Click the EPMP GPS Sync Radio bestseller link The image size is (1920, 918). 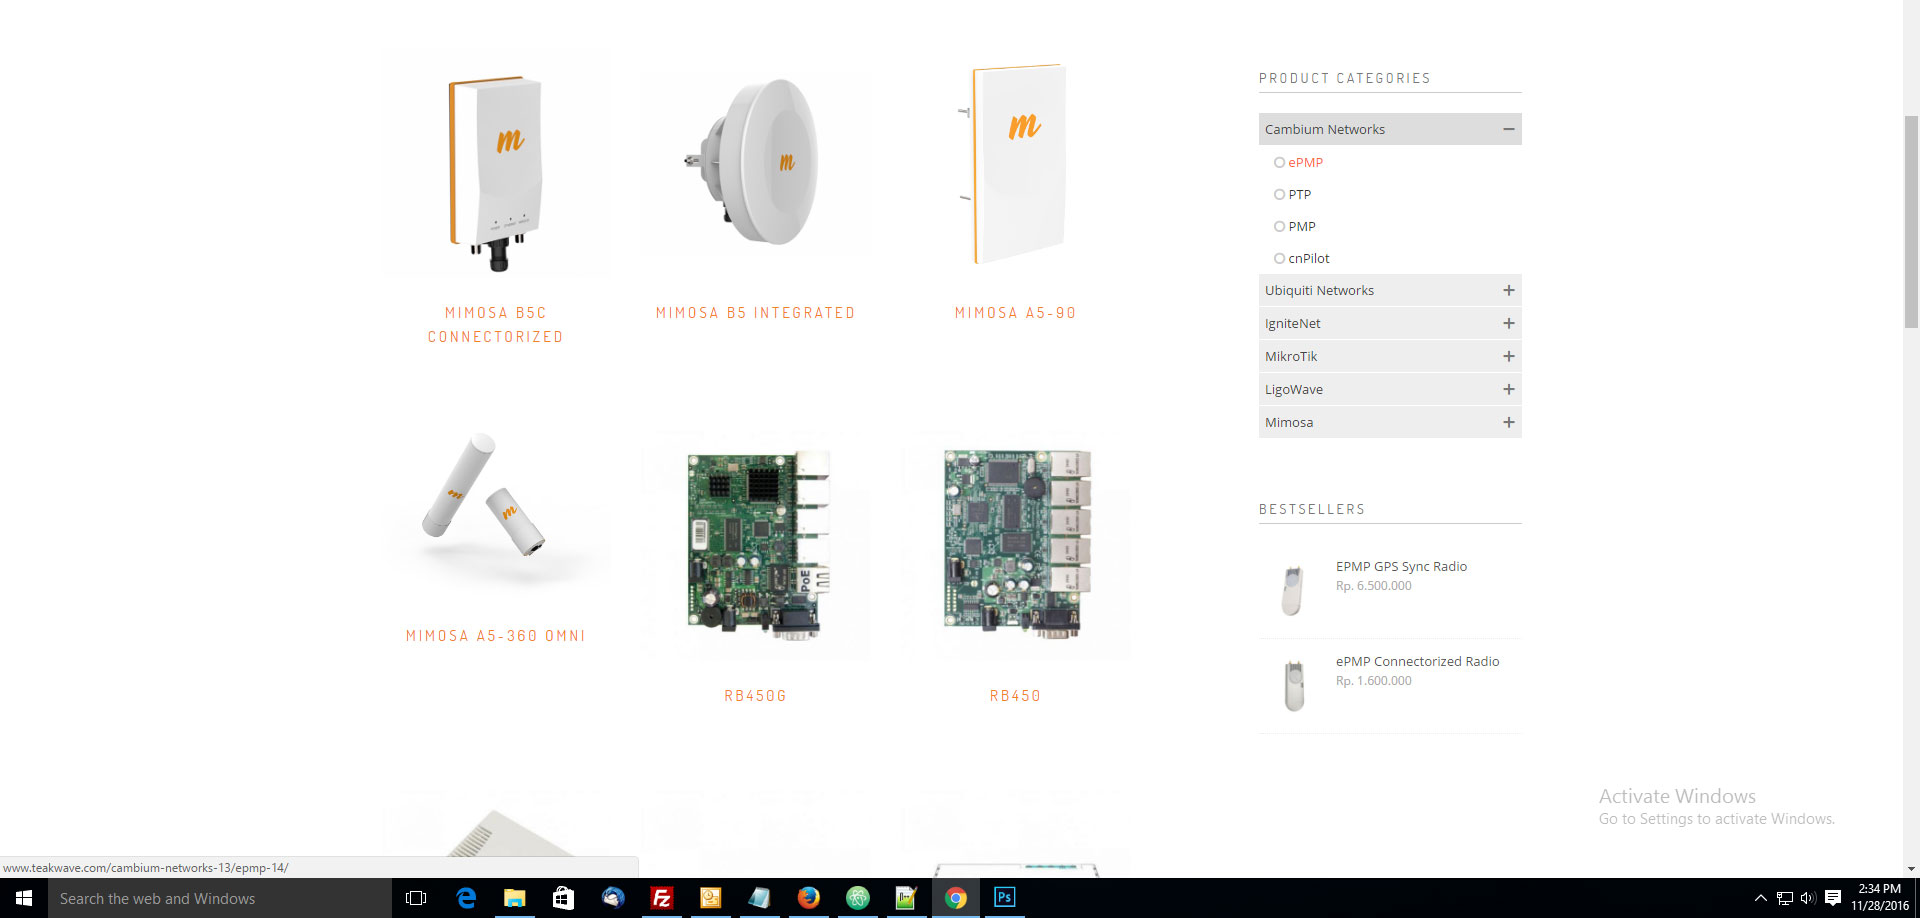(x=1401, y=566)
